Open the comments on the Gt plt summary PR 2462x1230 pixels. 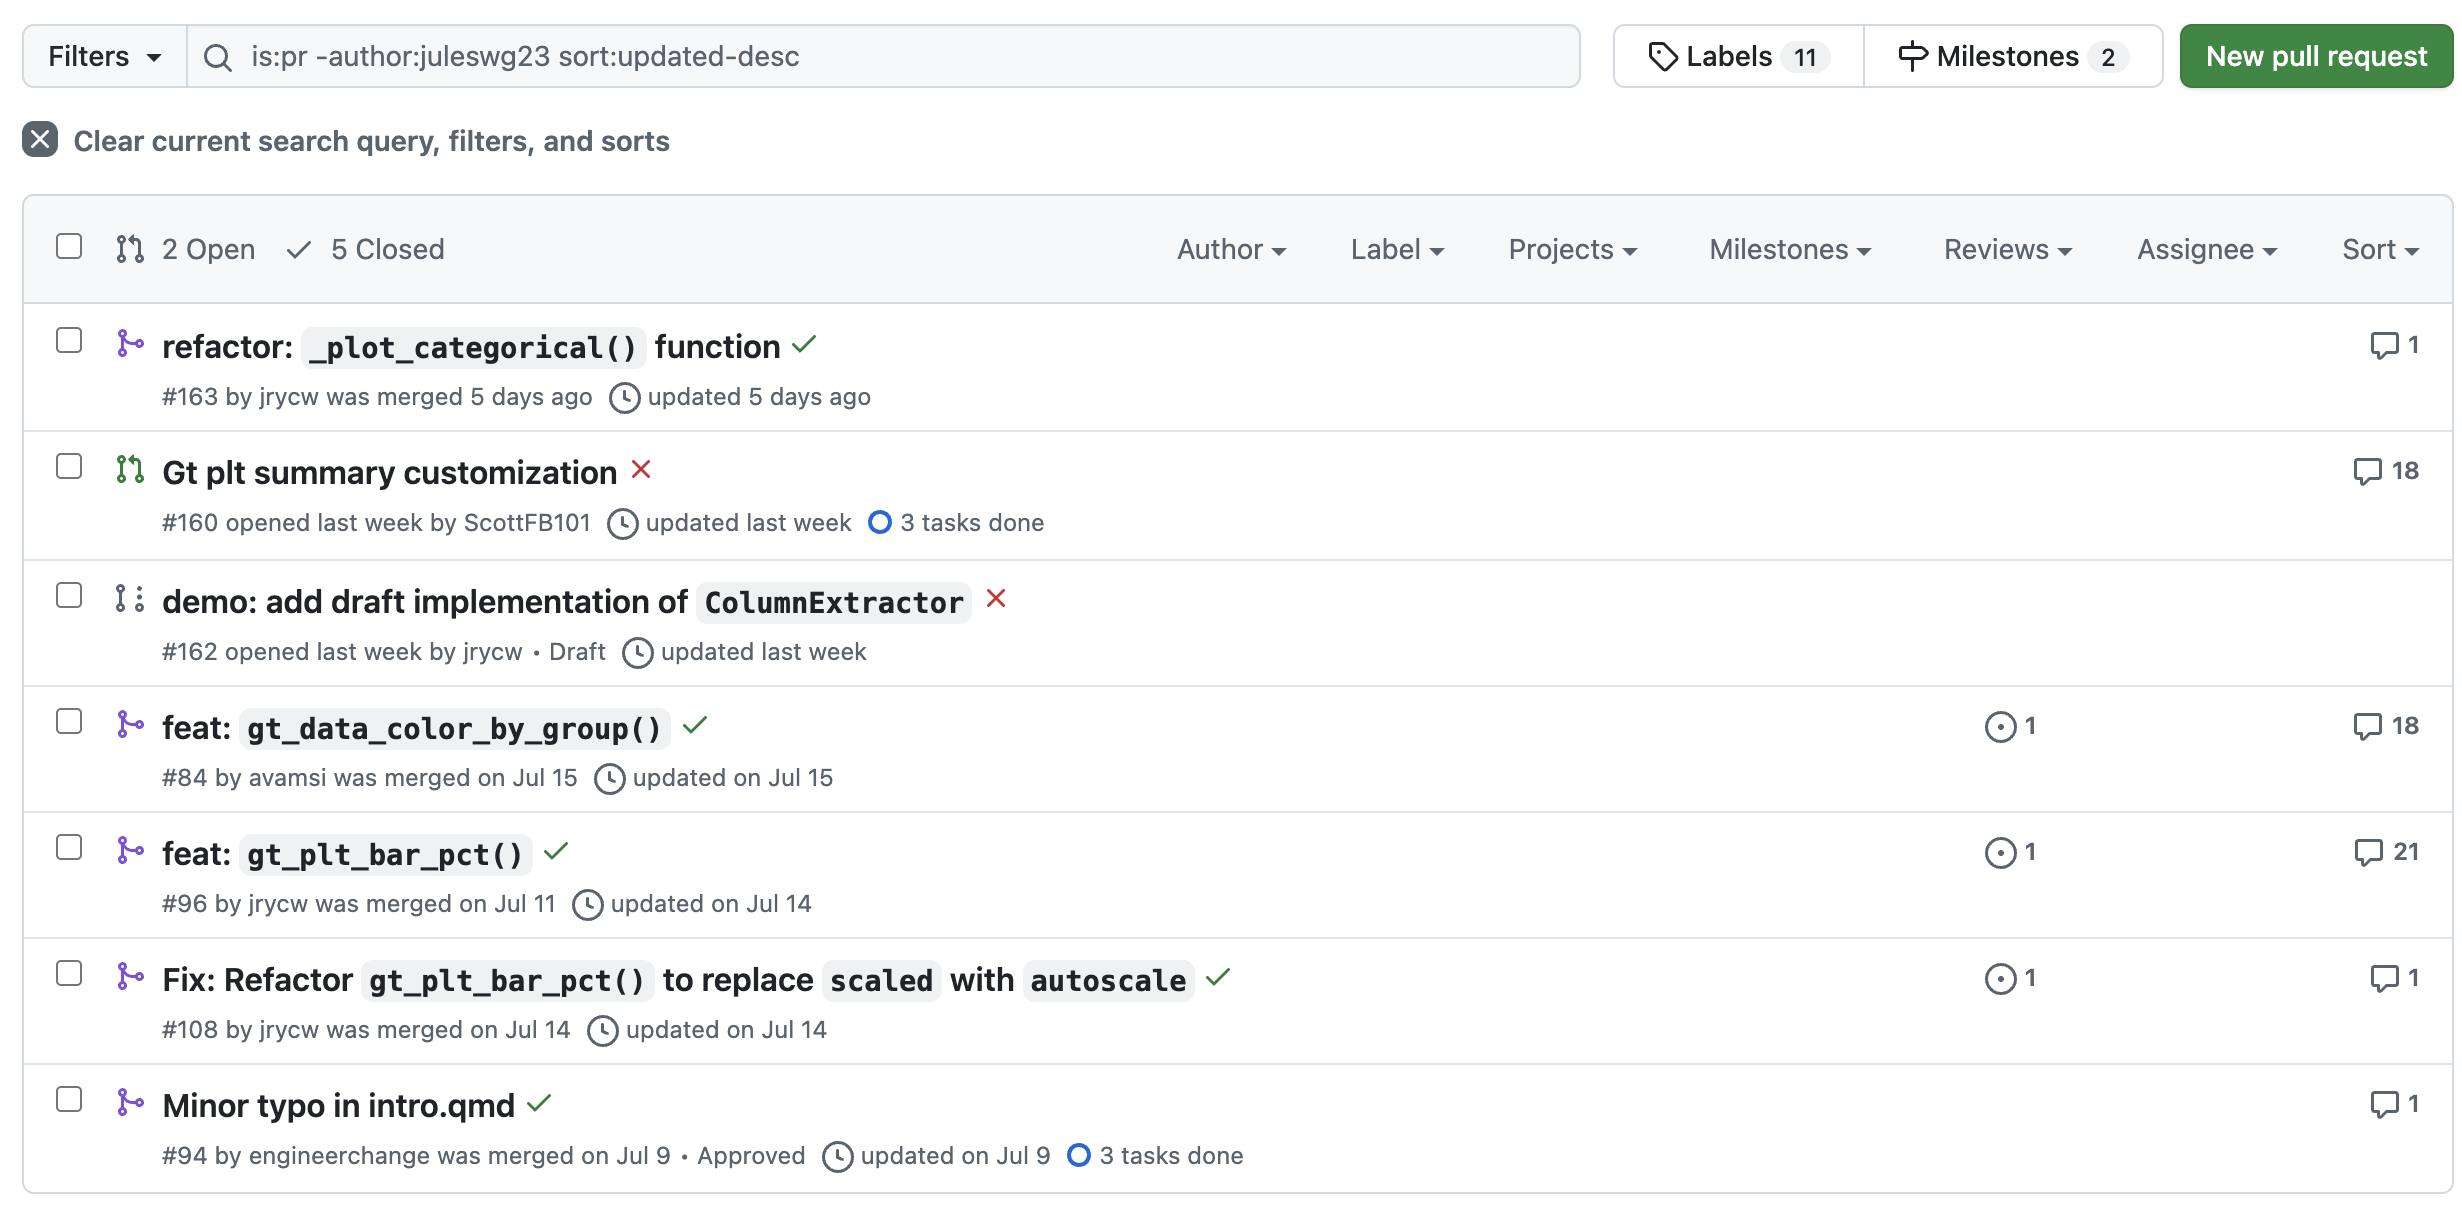tap(2368, 472)
